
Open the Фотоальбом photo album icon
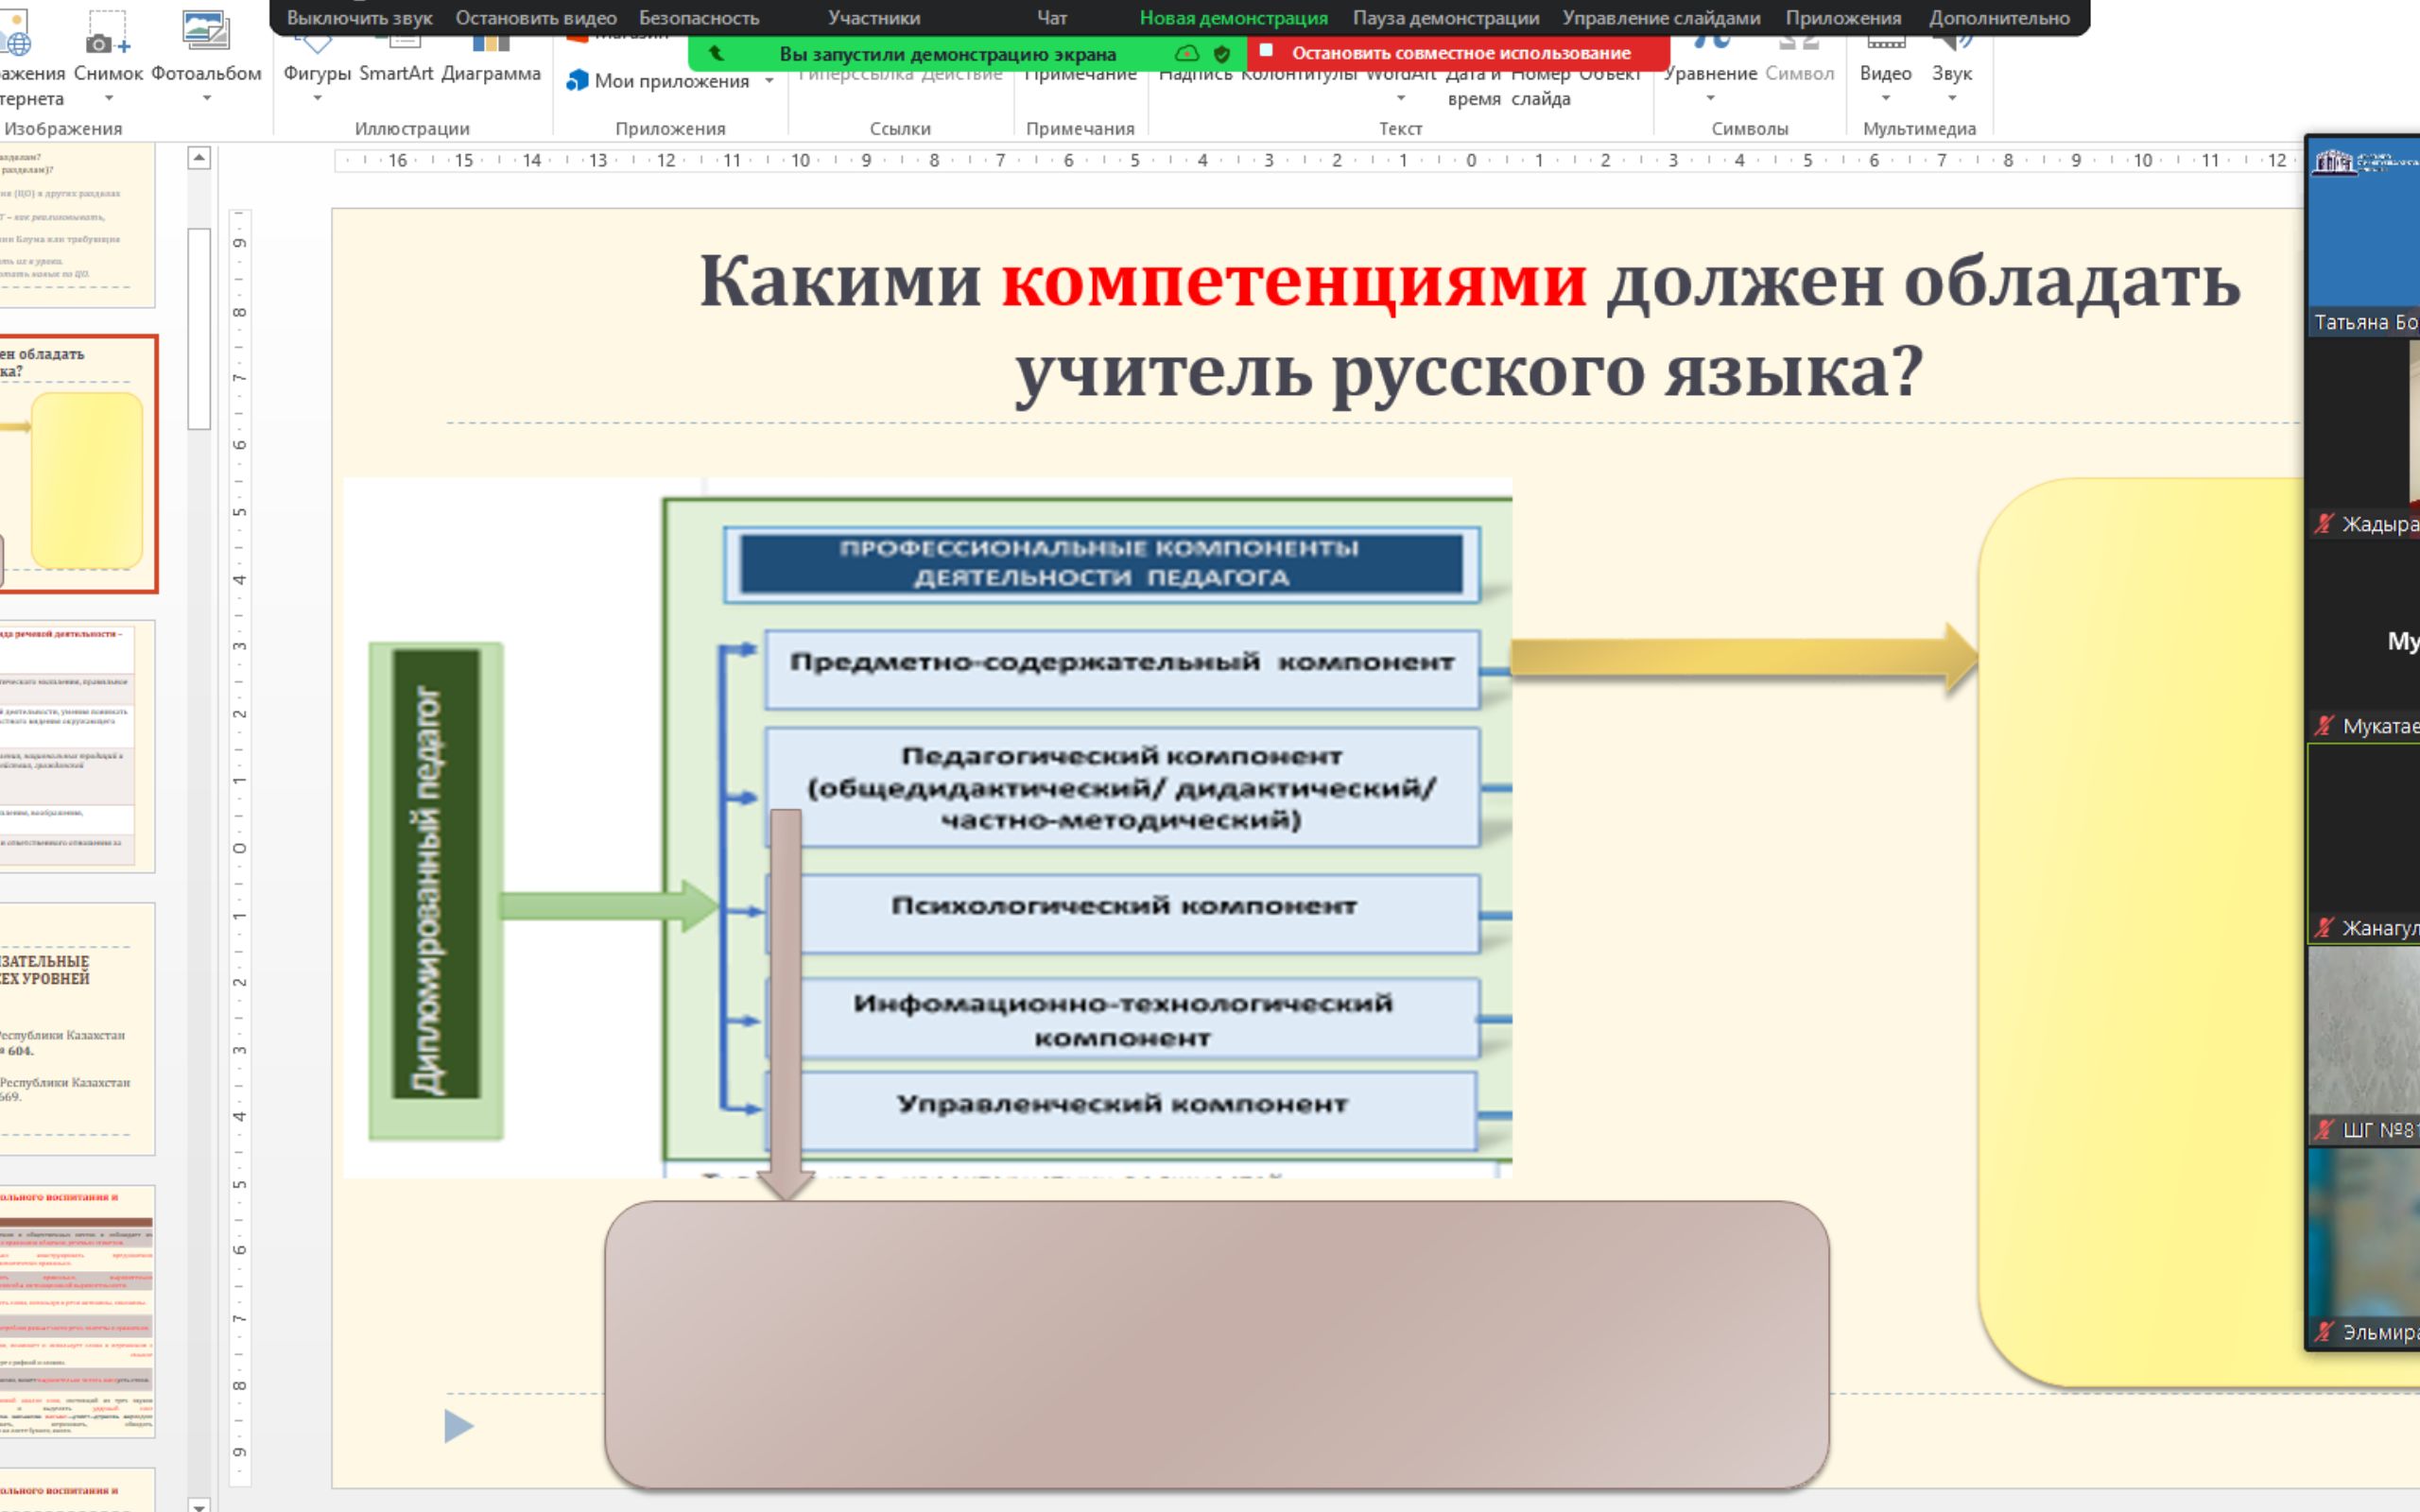tap(206, 30)
